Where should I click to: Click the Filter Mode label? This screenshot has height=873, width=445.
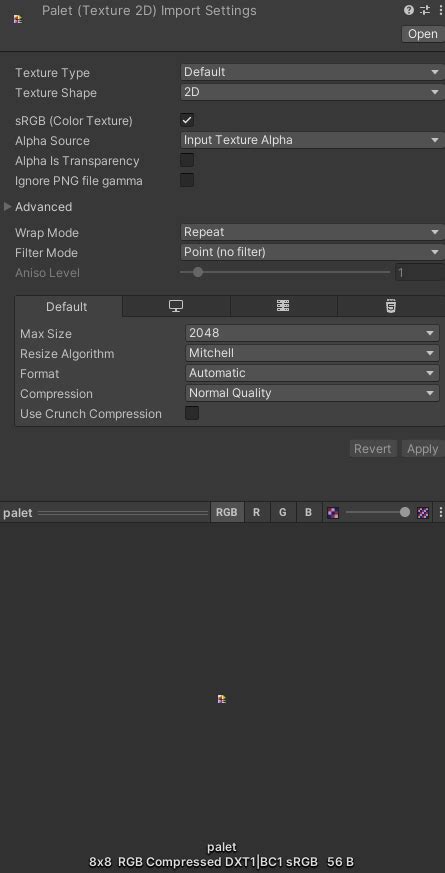click(x=46, y=253)
